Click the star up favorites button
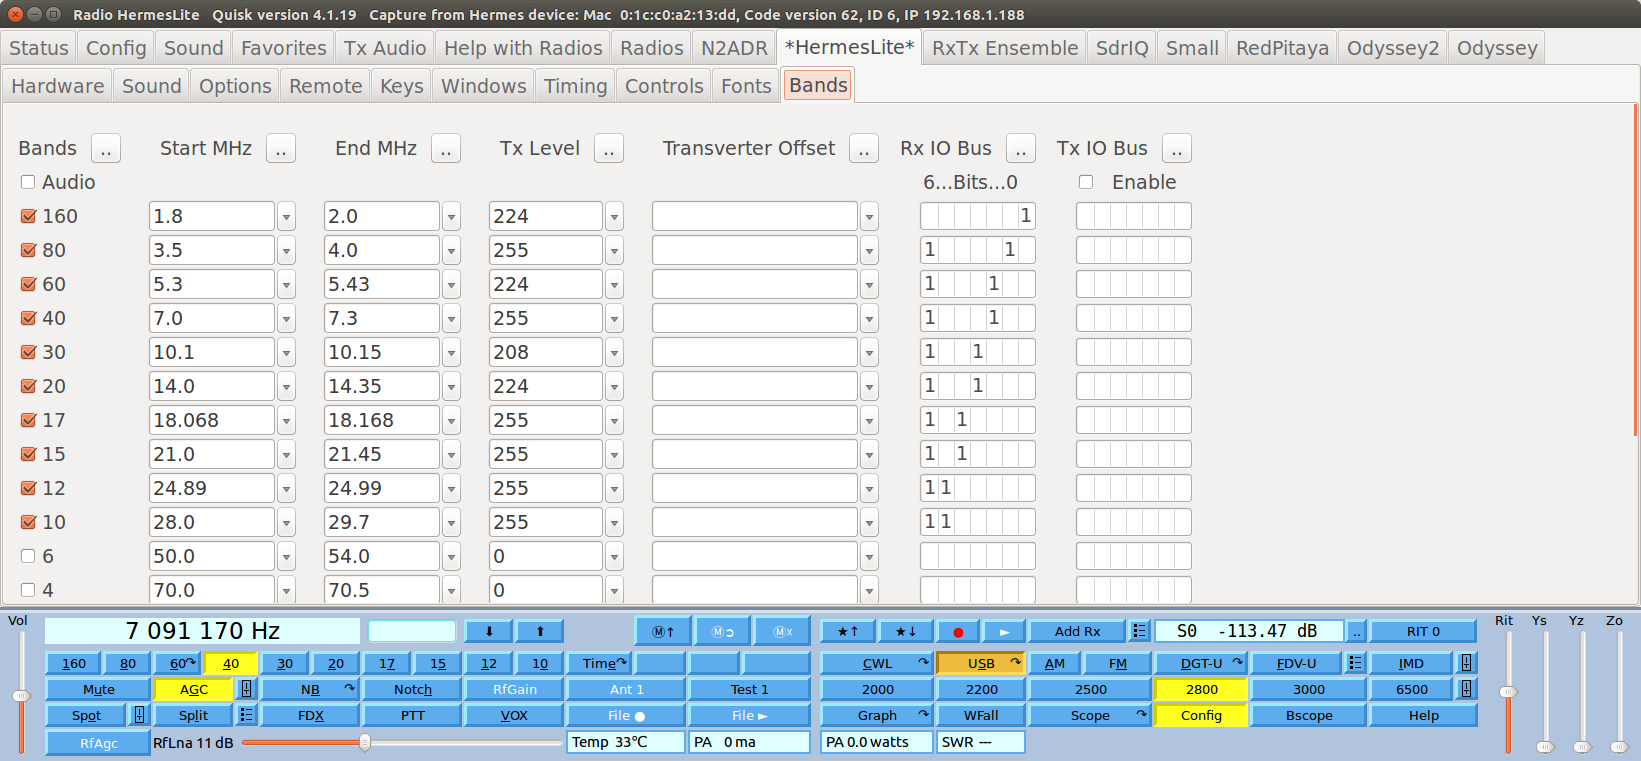This screenshot has height=761, width=1641. tap(848, 631)
